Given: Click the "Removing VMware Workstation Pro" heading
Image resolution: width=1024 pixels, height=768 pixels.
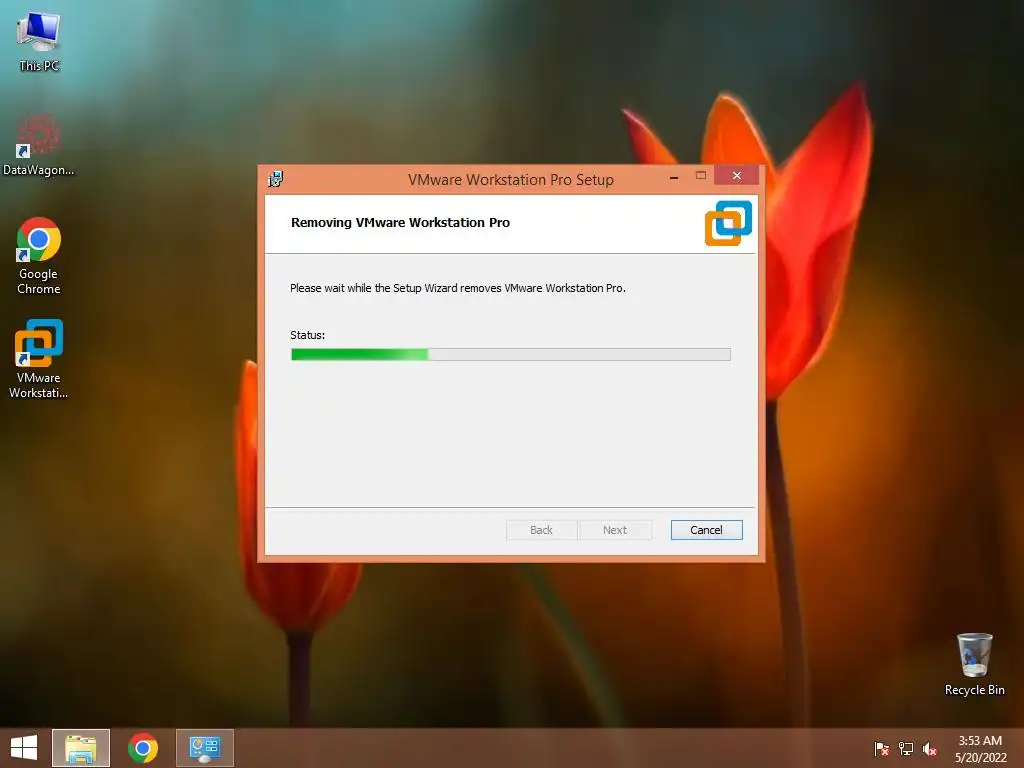Looking at the screenshot, I should pos(400,223).
